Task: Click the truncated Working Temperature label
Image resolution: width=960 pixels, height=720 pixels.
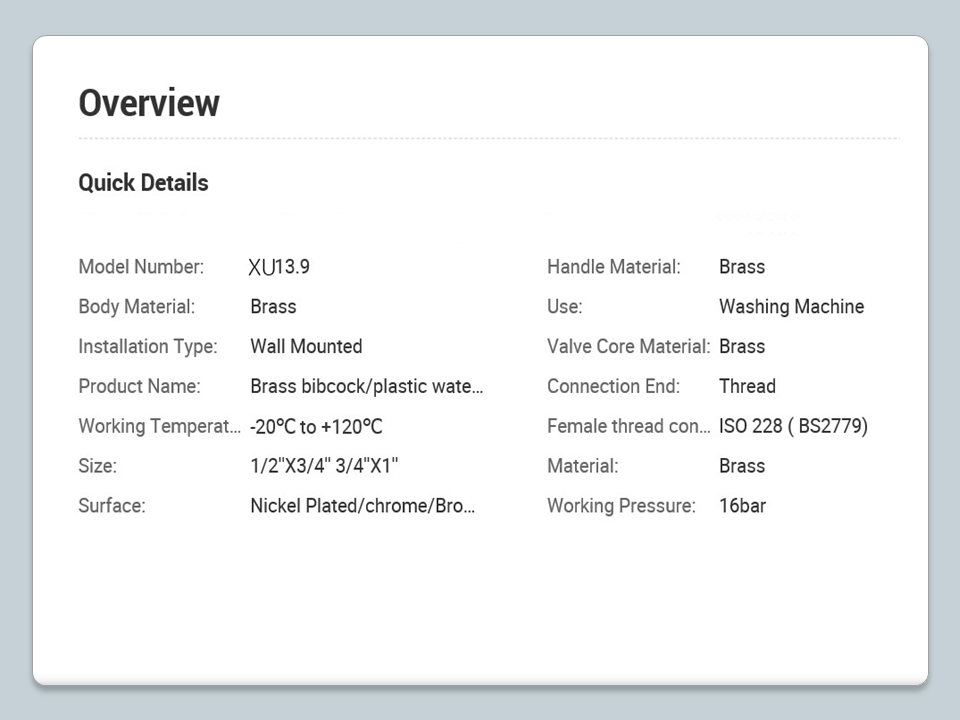Action: (159, 427)
